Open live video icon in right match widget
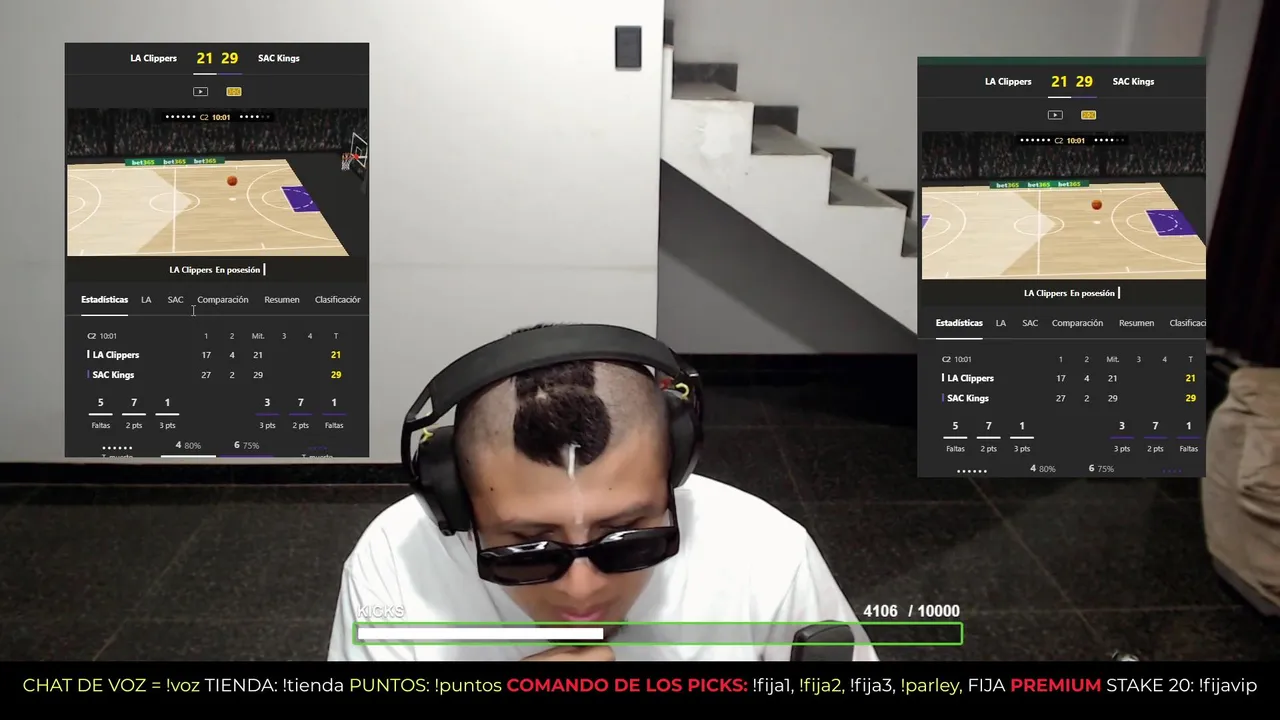The width and height of the screenshot is (1280, 720). tap(1055, 115)
